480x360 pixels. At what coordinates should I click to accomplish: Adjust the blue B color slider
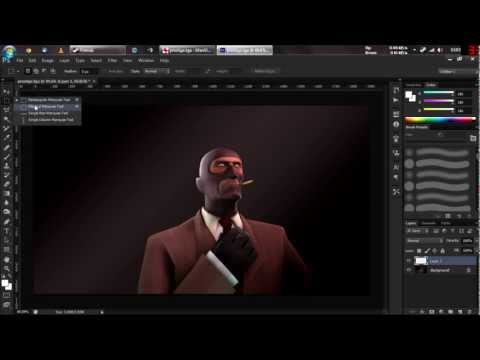(x=438, y=110)
